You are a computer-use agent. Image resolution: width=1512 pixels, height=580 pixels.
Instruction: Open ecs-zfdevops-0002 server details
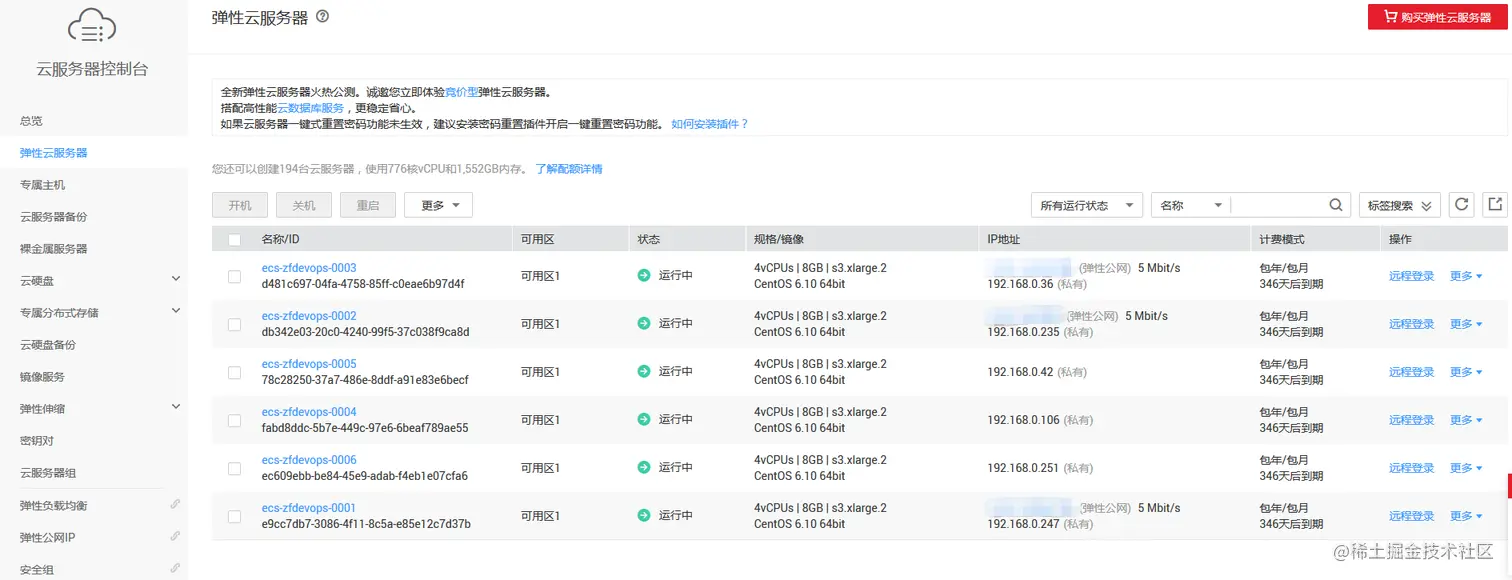point(309,315)
